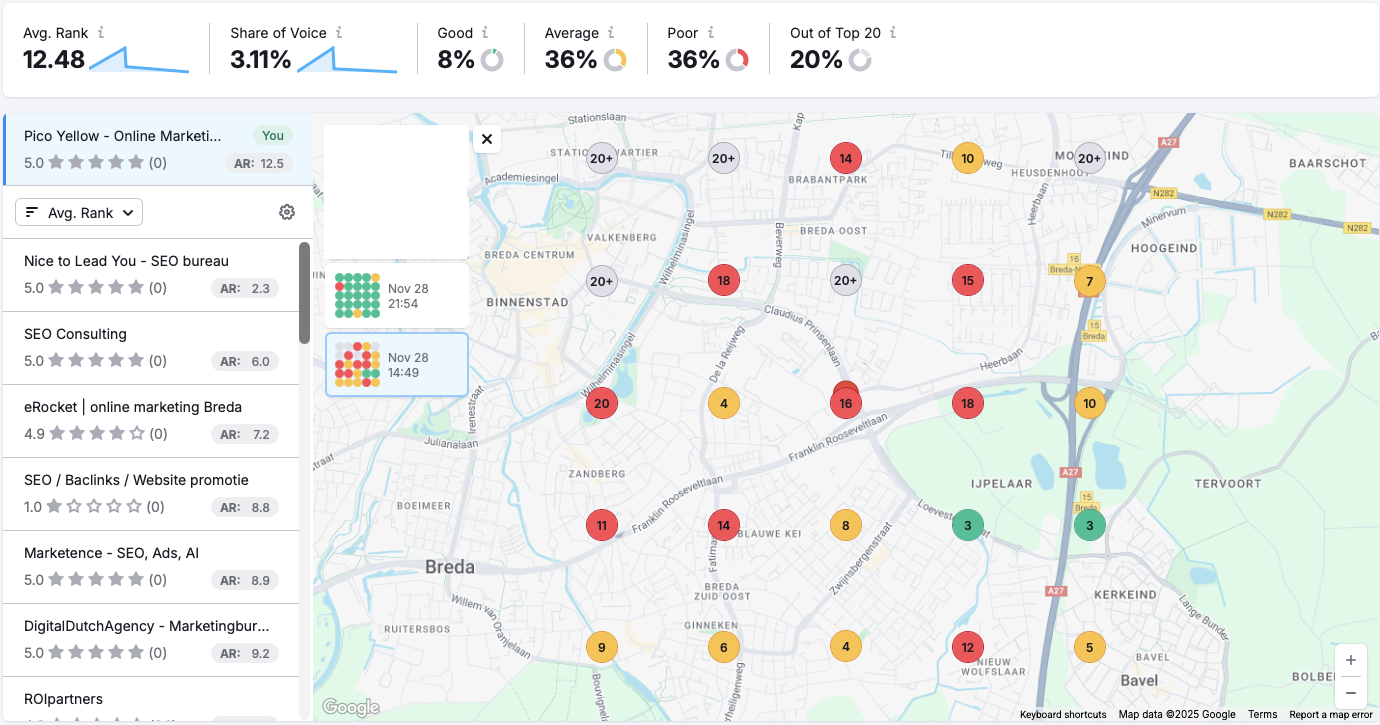Select the Pico Yellow listing marked You
1380x725 pixels.
click(x=150, y=148)
